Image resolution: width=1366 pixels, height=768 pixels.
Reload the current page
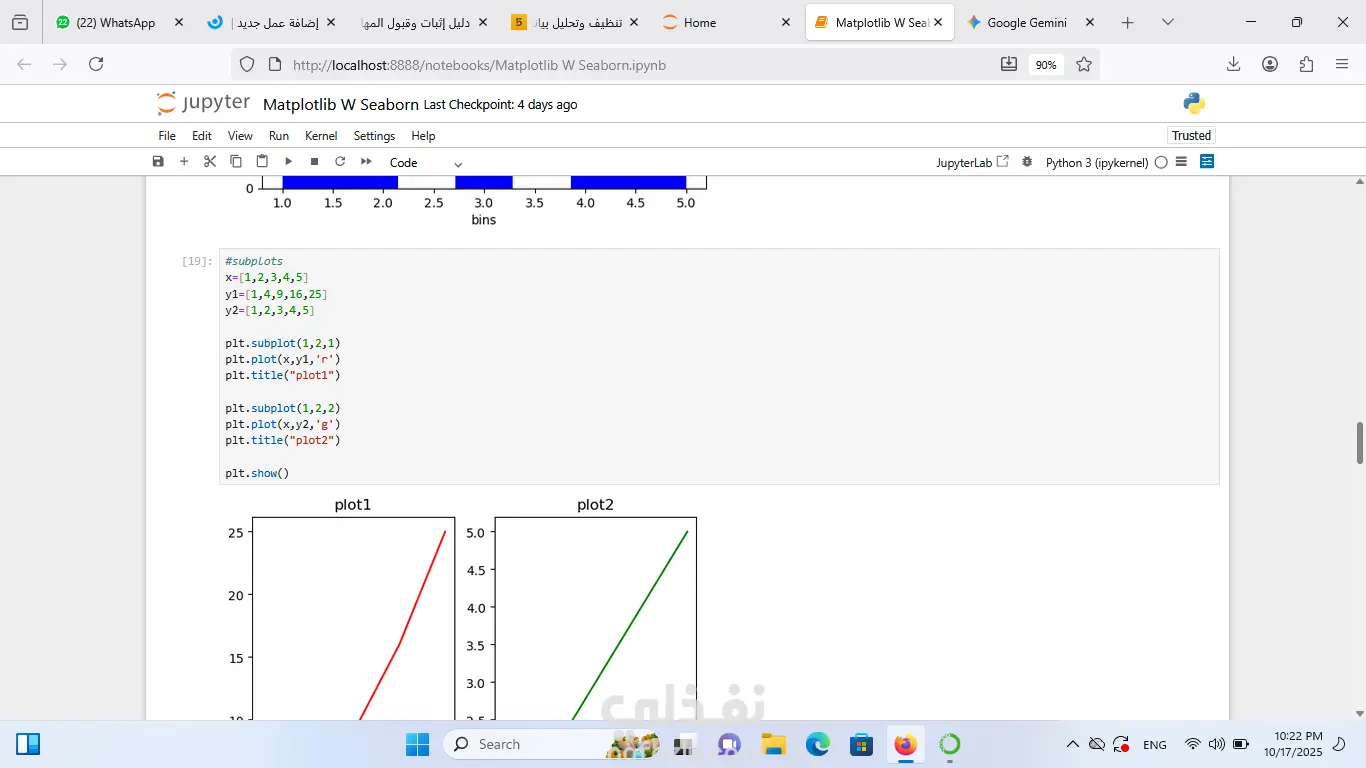(96, 64)
